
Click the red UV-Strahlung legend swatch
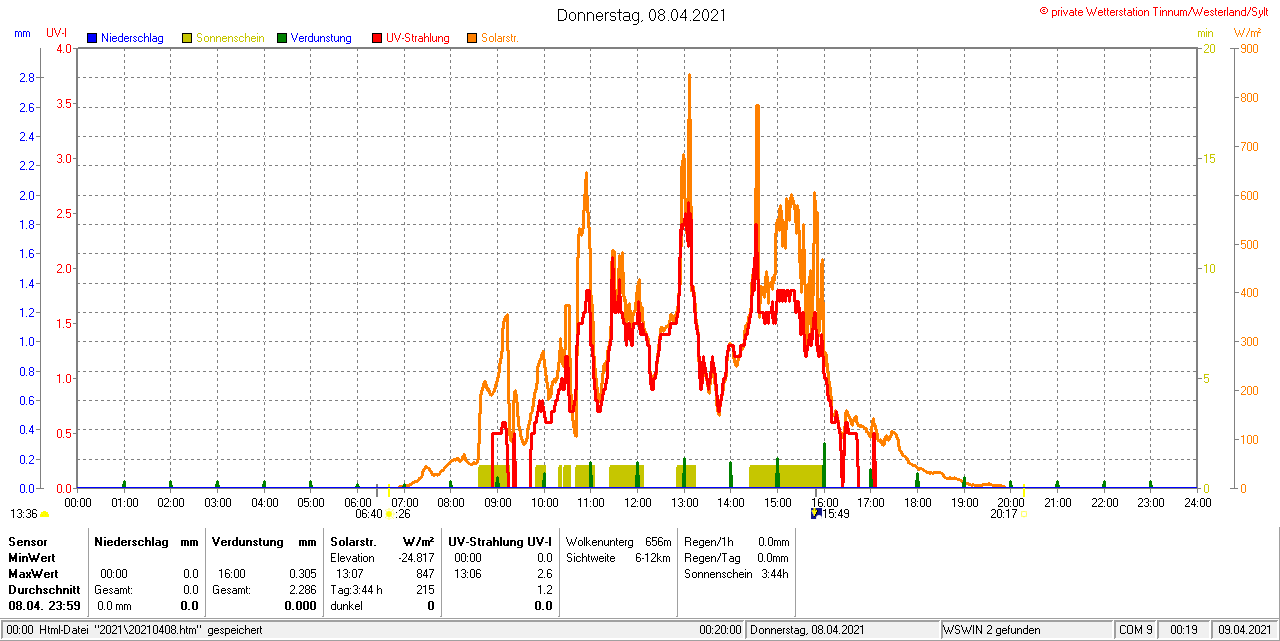pos(377,38)
